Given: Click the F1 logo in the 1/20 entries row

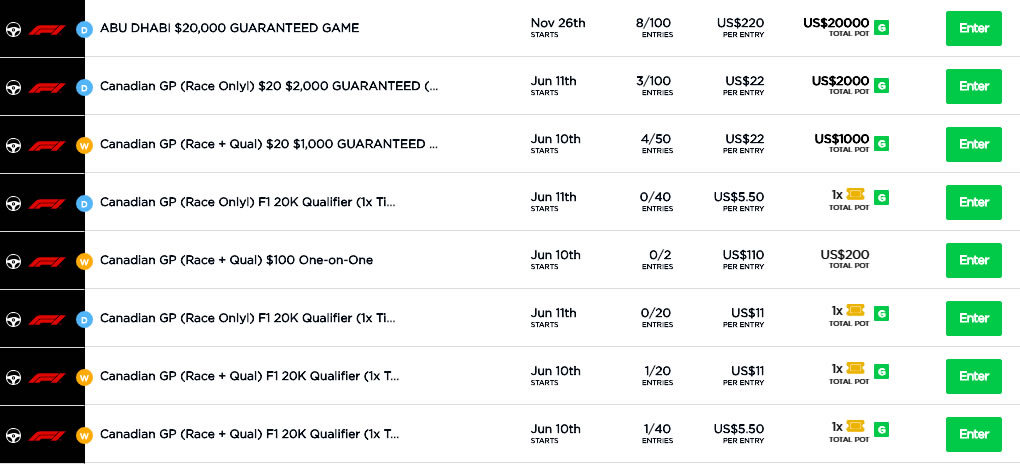Looking at the screenshot, I should point(47,377).
